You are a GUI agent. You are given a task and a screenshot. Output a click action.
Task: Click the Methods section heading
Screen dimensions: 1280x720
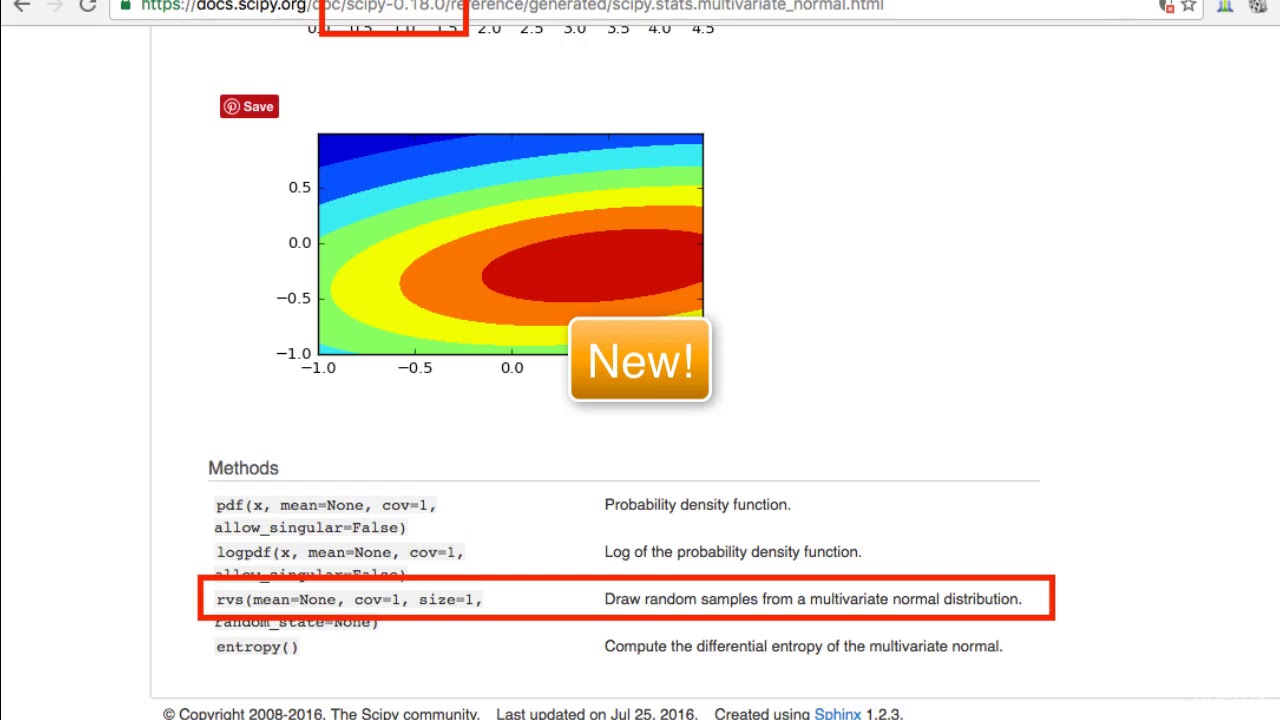pos(243,468)
